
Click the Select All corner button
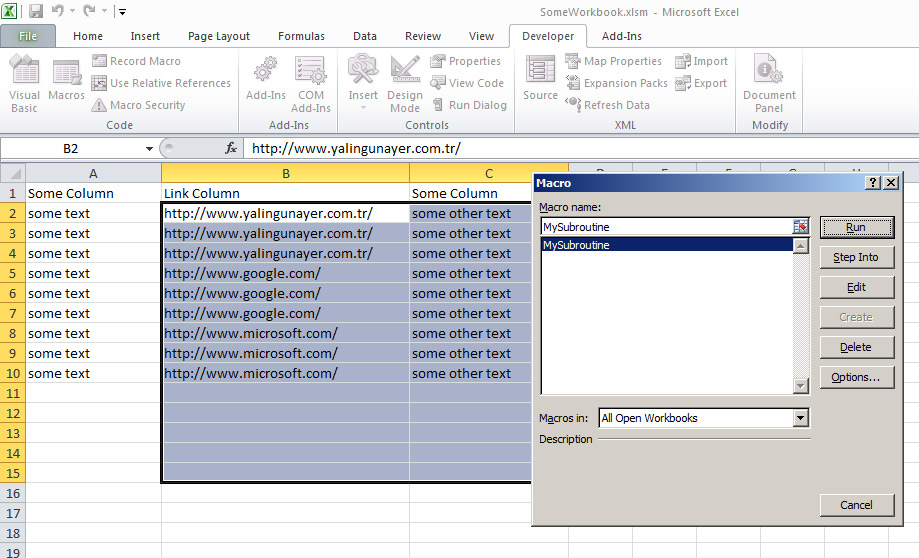click(13, 173)
